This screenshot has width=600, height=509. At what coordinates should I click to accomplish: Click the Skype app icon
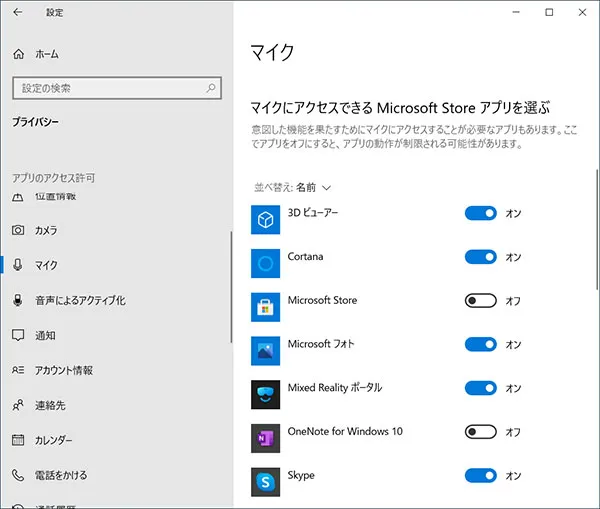(x=265, y=482)
